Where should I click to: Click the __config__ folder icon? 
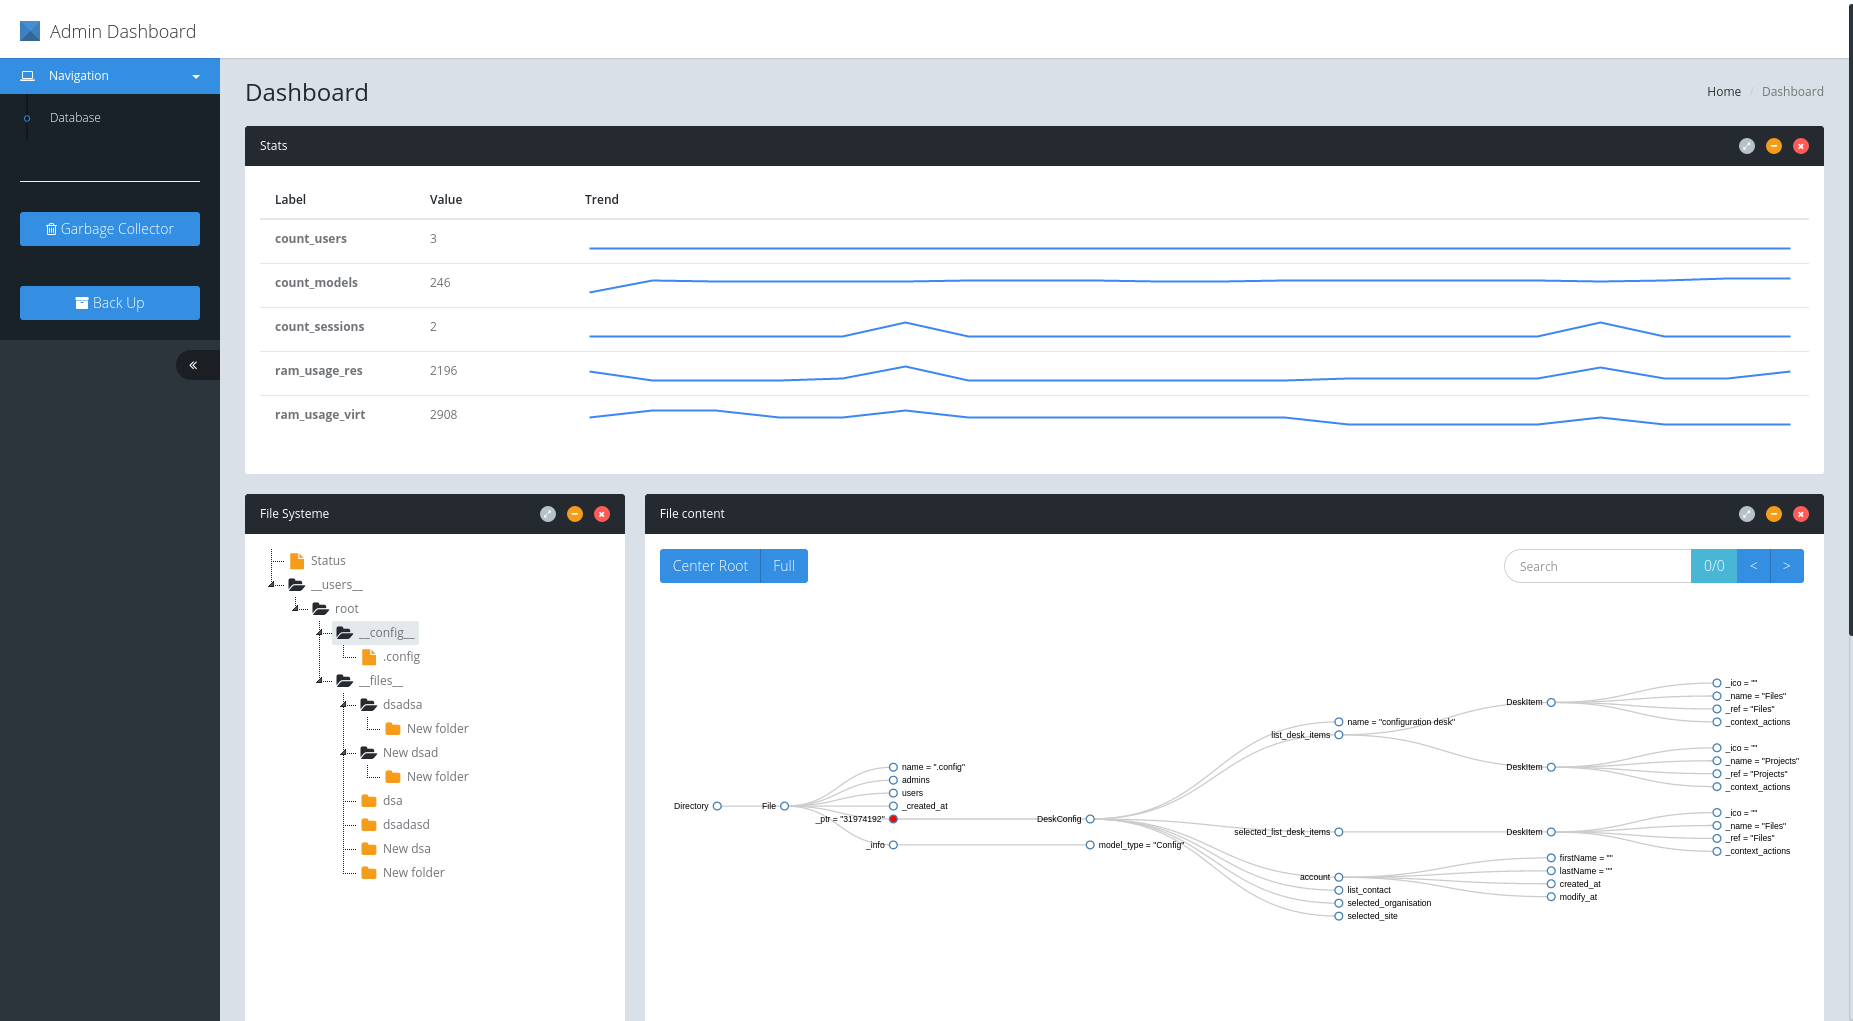coord(344,632)
